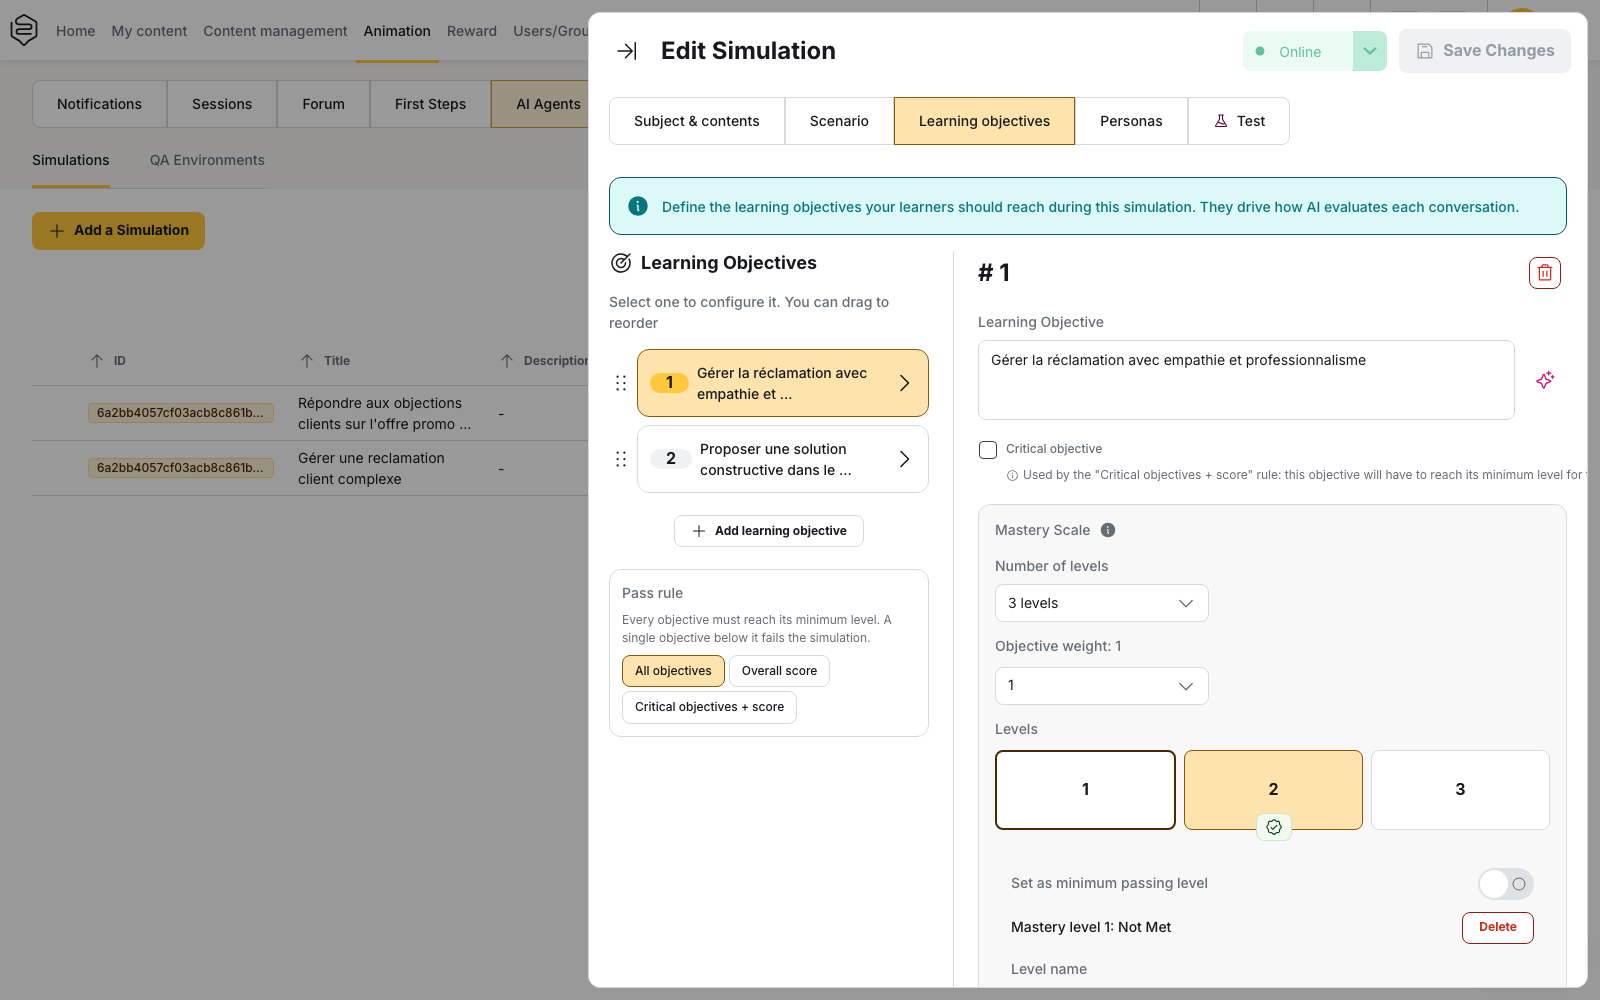Open the Forum tab
This screenshot has height=1000, width=1600.
[x=323, y=104]
